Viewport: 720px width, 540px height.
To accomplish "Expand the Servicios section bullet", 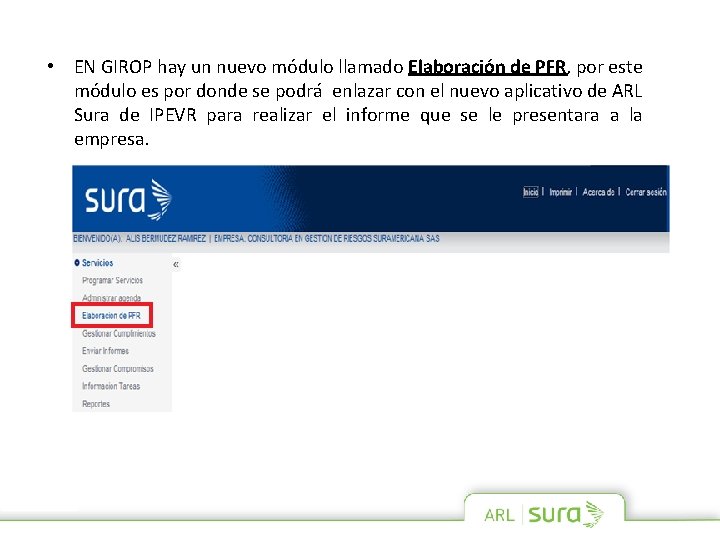I will pyautogui.click(x=77, y=263).
